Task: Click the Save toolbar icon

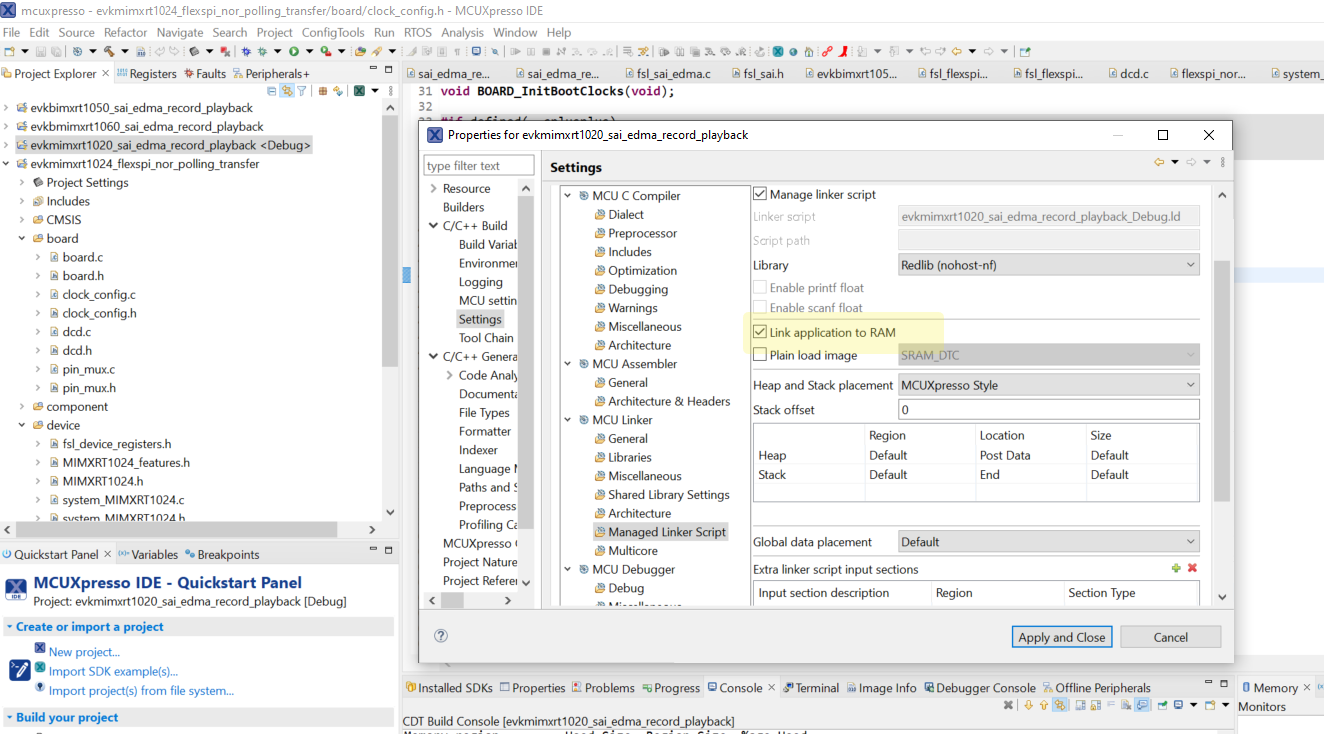Action: tap(40, 51)
